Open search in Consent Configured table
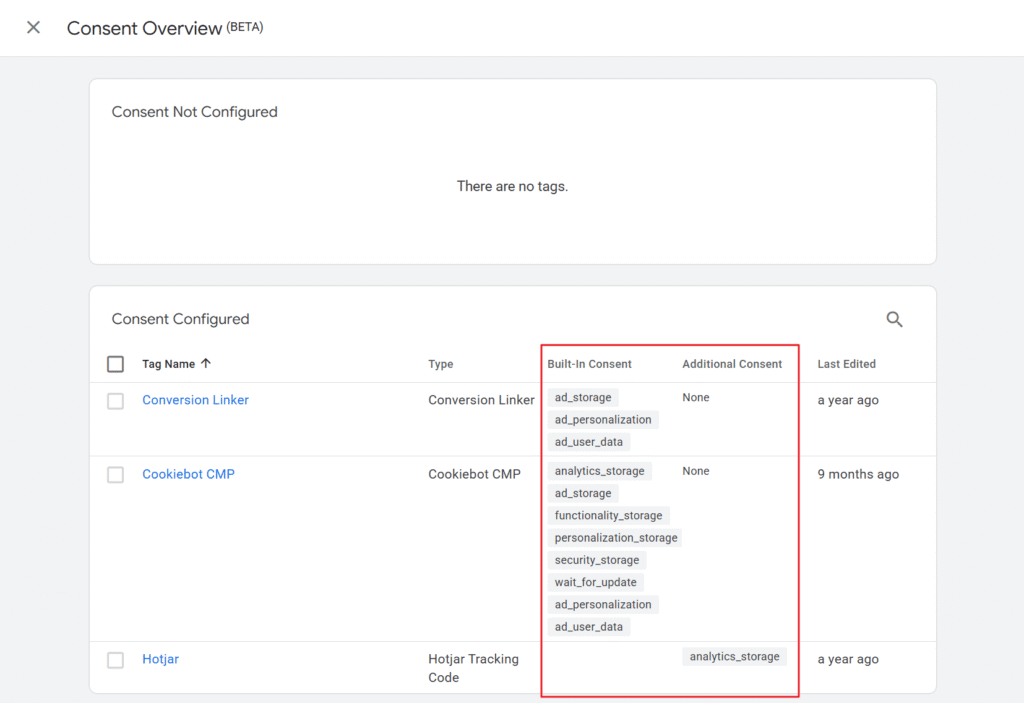The height and width of the screenshot is (703, 1024). coord(894,319)
